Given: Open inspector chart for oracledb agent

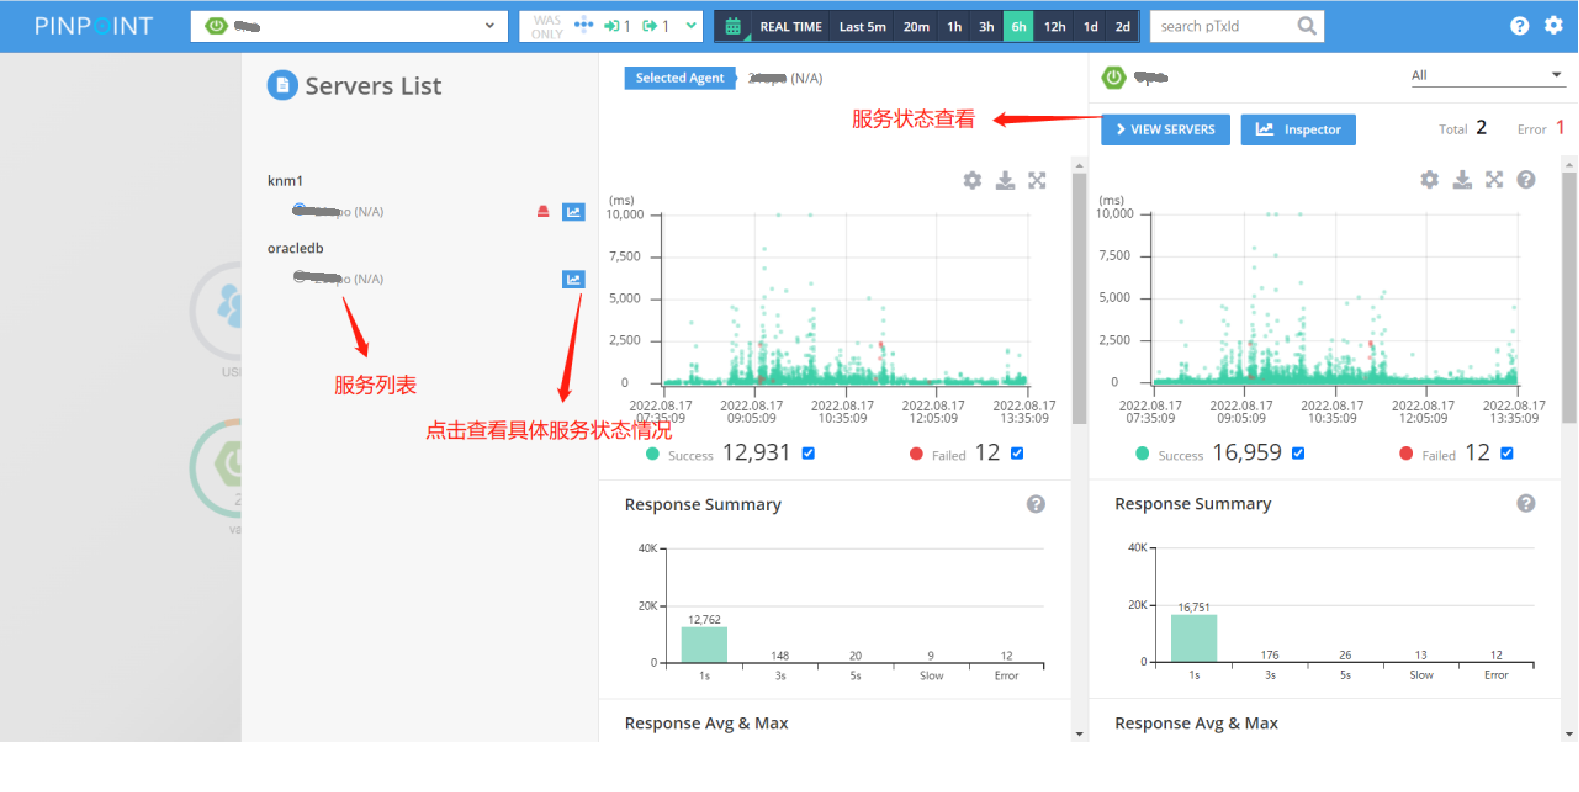Looking at the screenshot, I should pyautogui.click(x=573, y=279).
